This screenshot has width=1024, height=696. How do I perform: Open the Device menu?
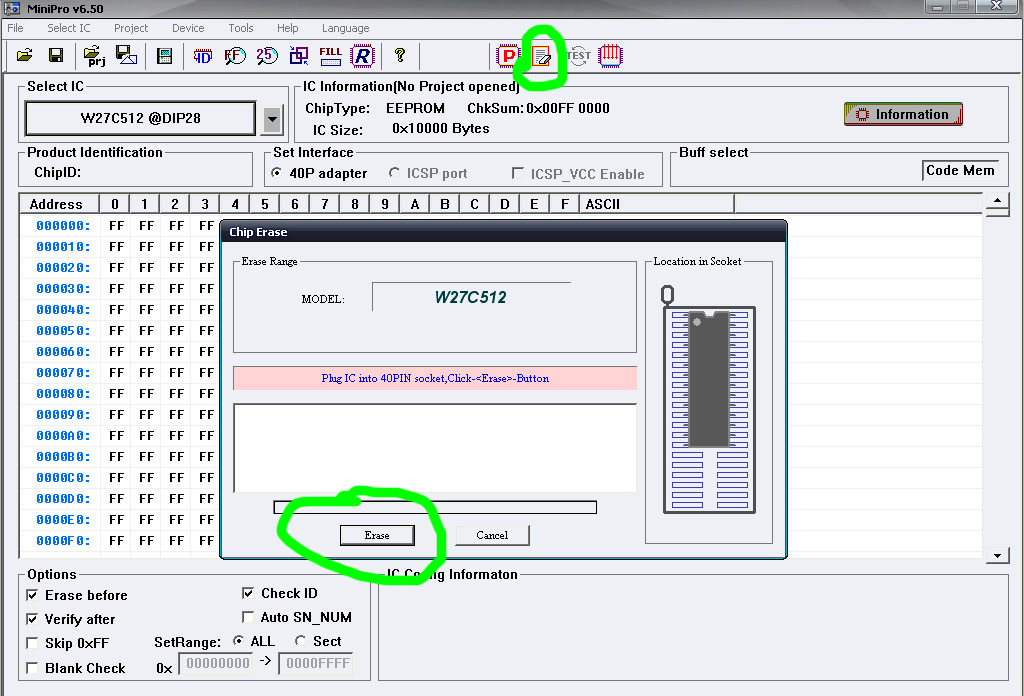coord(188,28)
